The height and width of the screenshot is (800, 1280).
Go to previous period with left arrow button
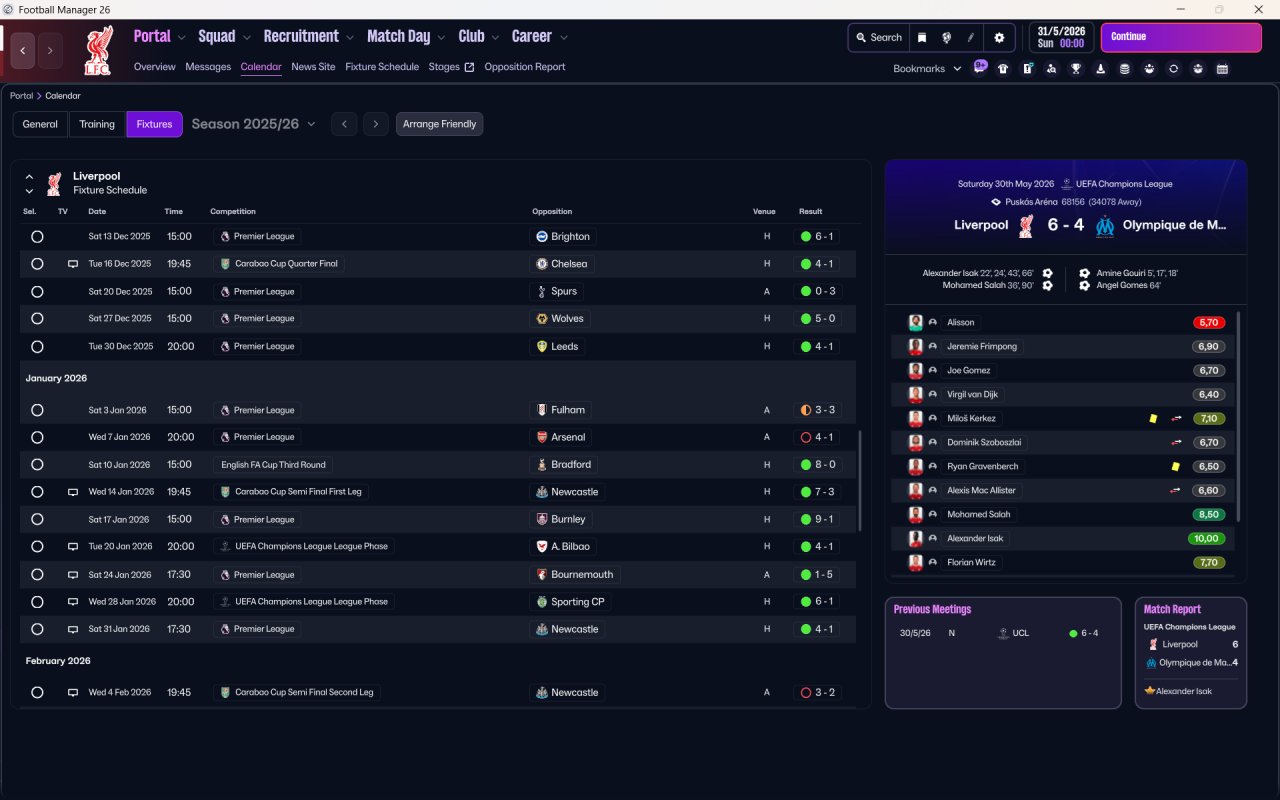(344, 124)
